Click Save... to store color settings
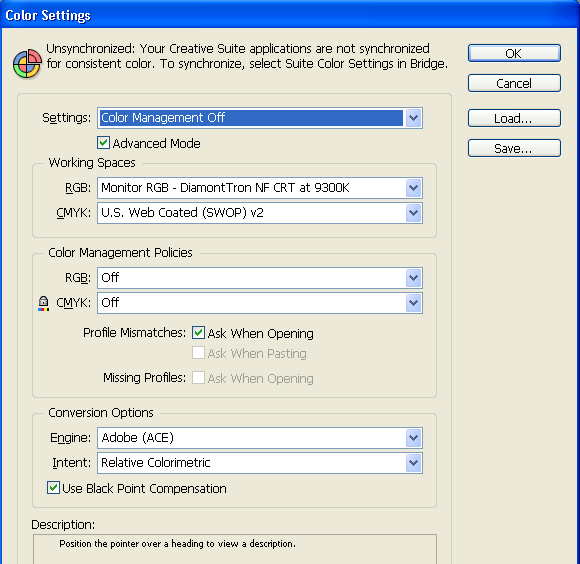This screenshot has height=564, width=580. (x=514, y=148)
